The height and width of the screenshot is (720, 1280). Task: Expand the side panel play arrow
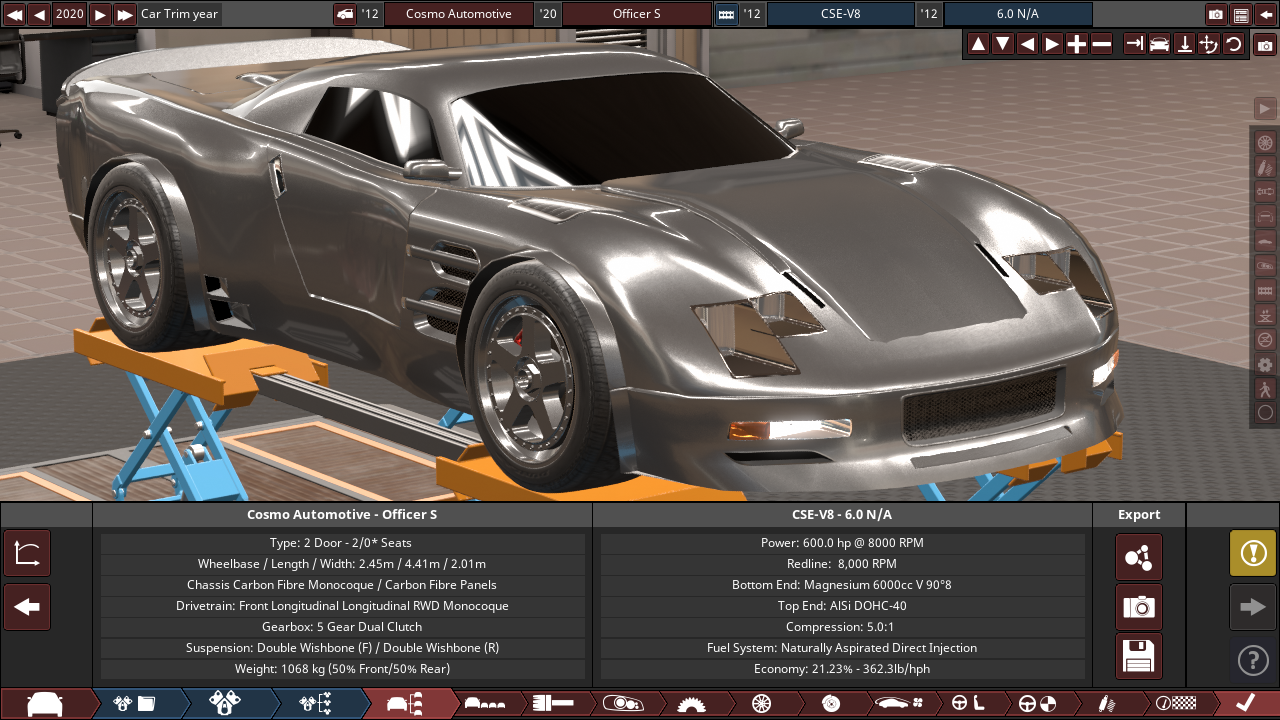[x=1265, y=108]
